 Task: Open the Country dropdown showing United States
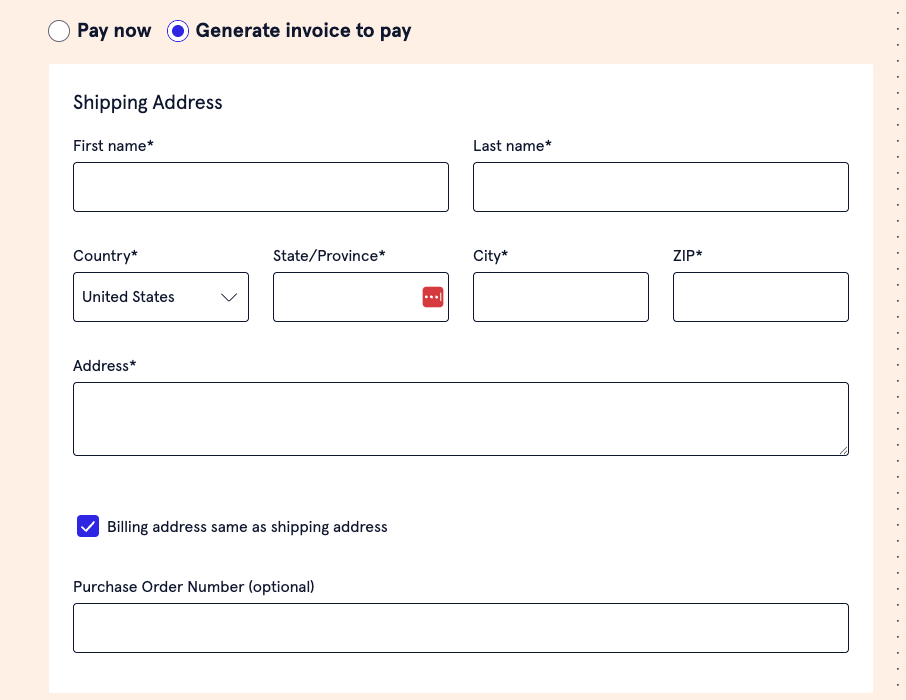click(x=160, y=297)
